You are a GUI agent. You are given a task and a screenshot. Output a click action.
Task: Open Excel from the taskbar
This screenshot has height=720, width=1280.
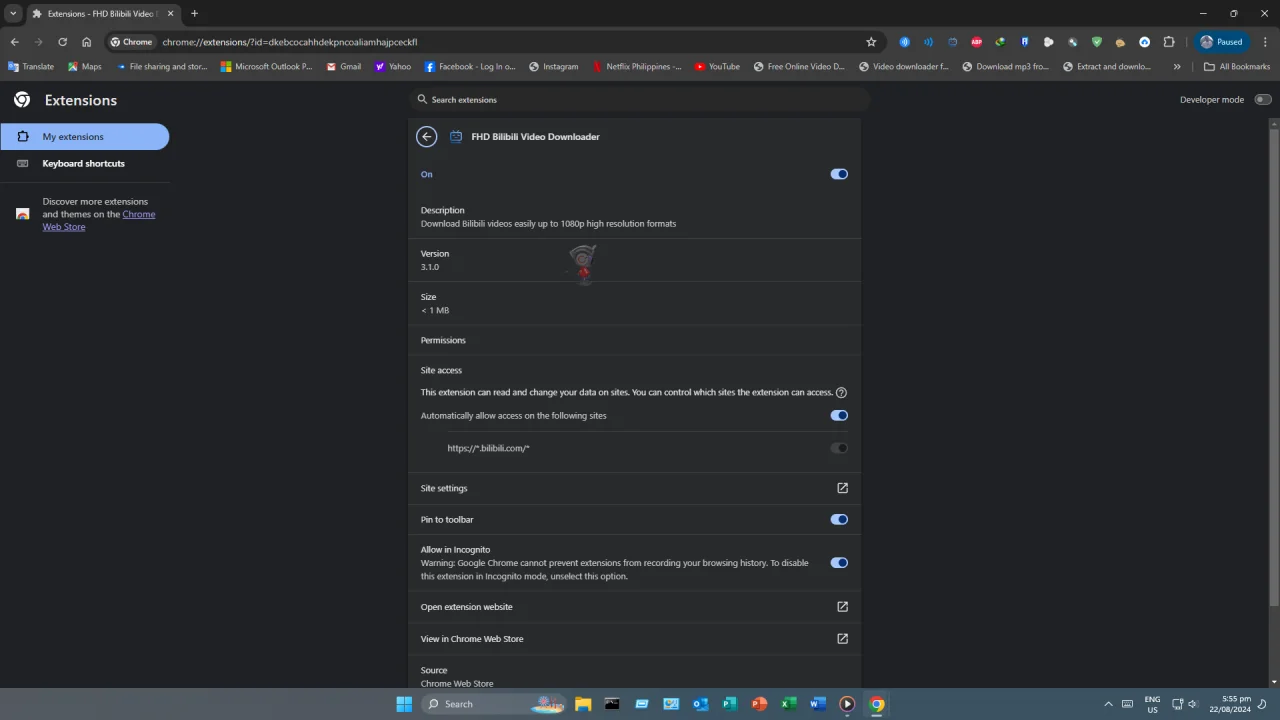[788, 704]
